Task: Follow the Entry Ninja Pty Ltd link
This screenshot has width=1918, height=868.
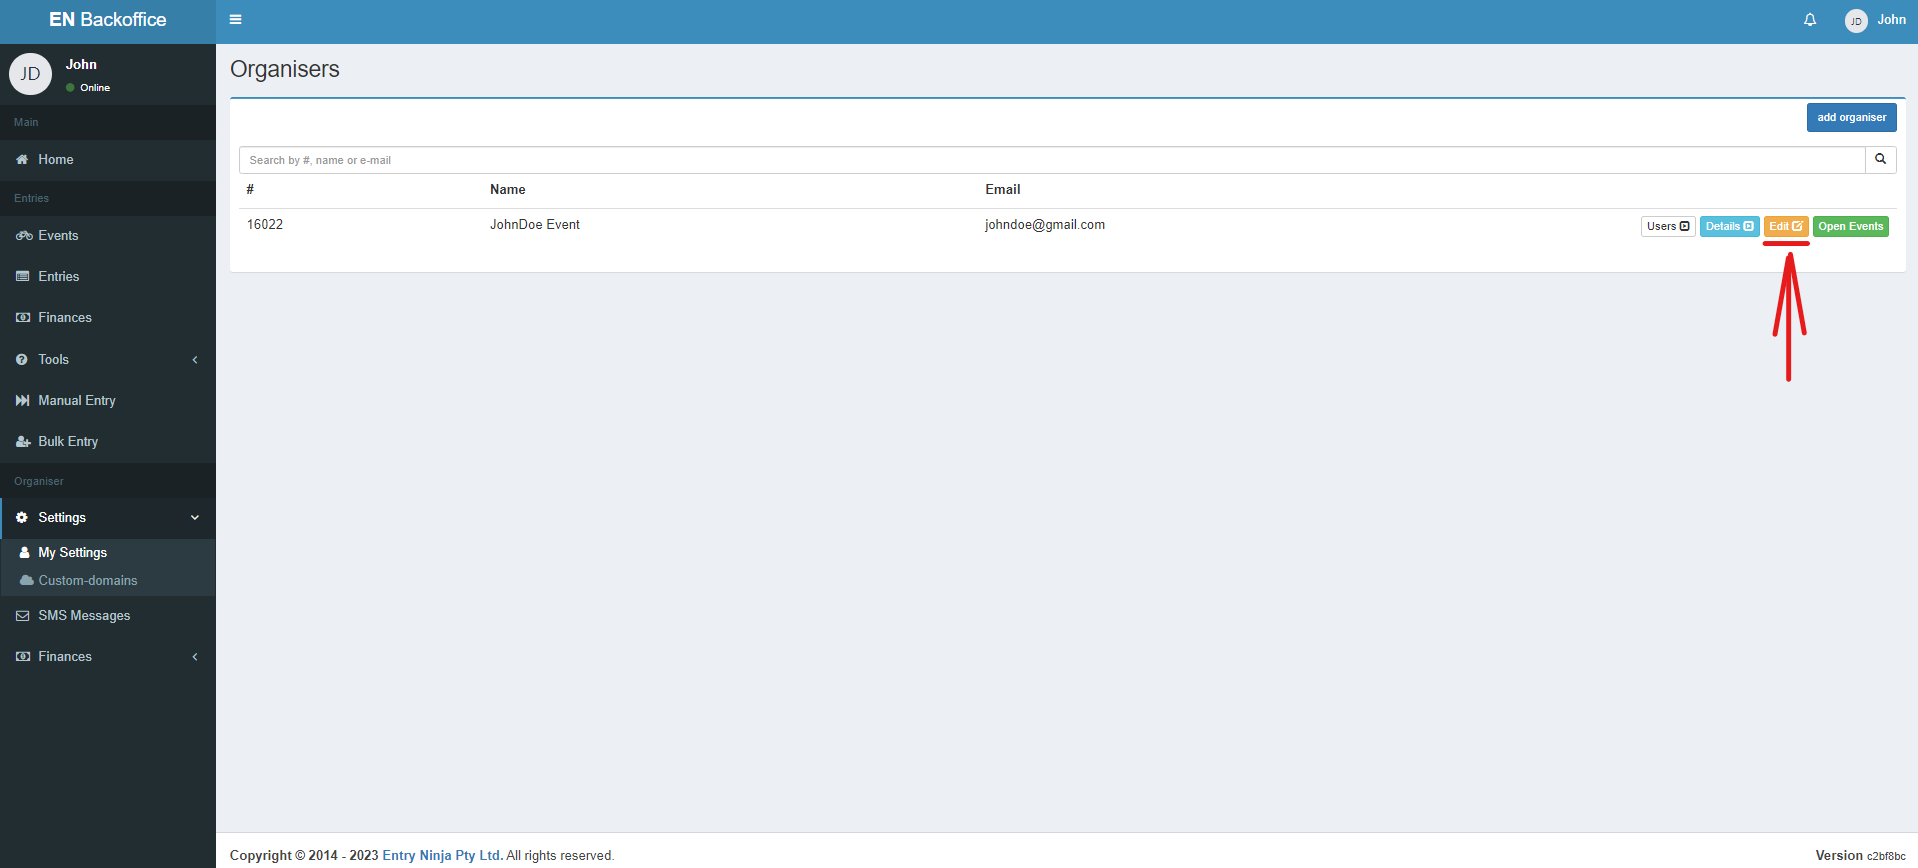Action: point(443,856)
